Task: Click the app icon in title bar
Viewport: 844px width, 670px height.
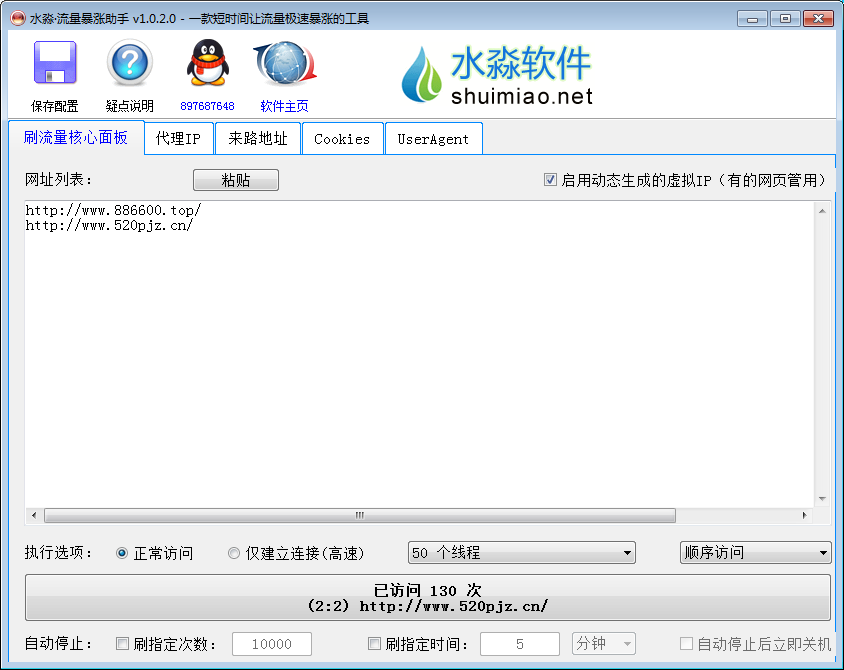Action: pyautogui.click(x=18, y=19)
